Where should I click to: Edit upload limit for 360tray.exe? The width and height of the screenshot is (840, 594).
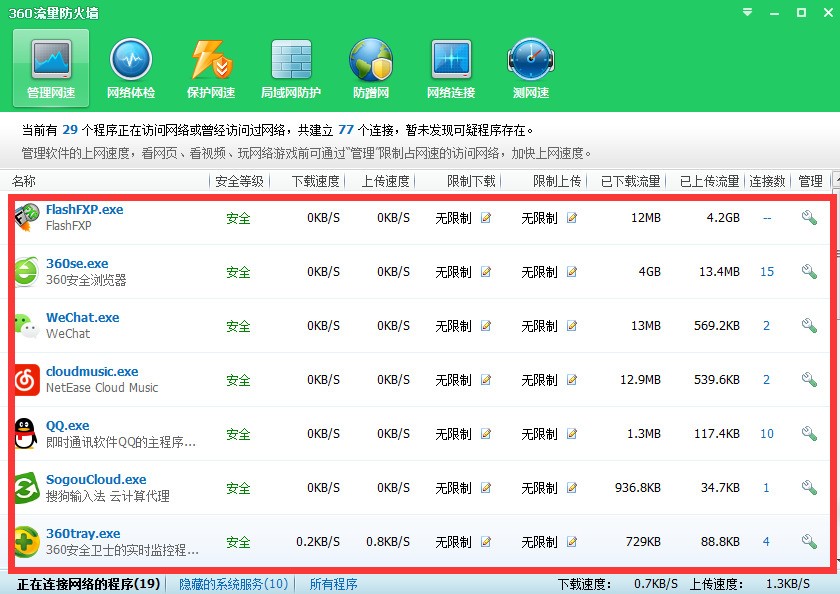click(572, 542)
